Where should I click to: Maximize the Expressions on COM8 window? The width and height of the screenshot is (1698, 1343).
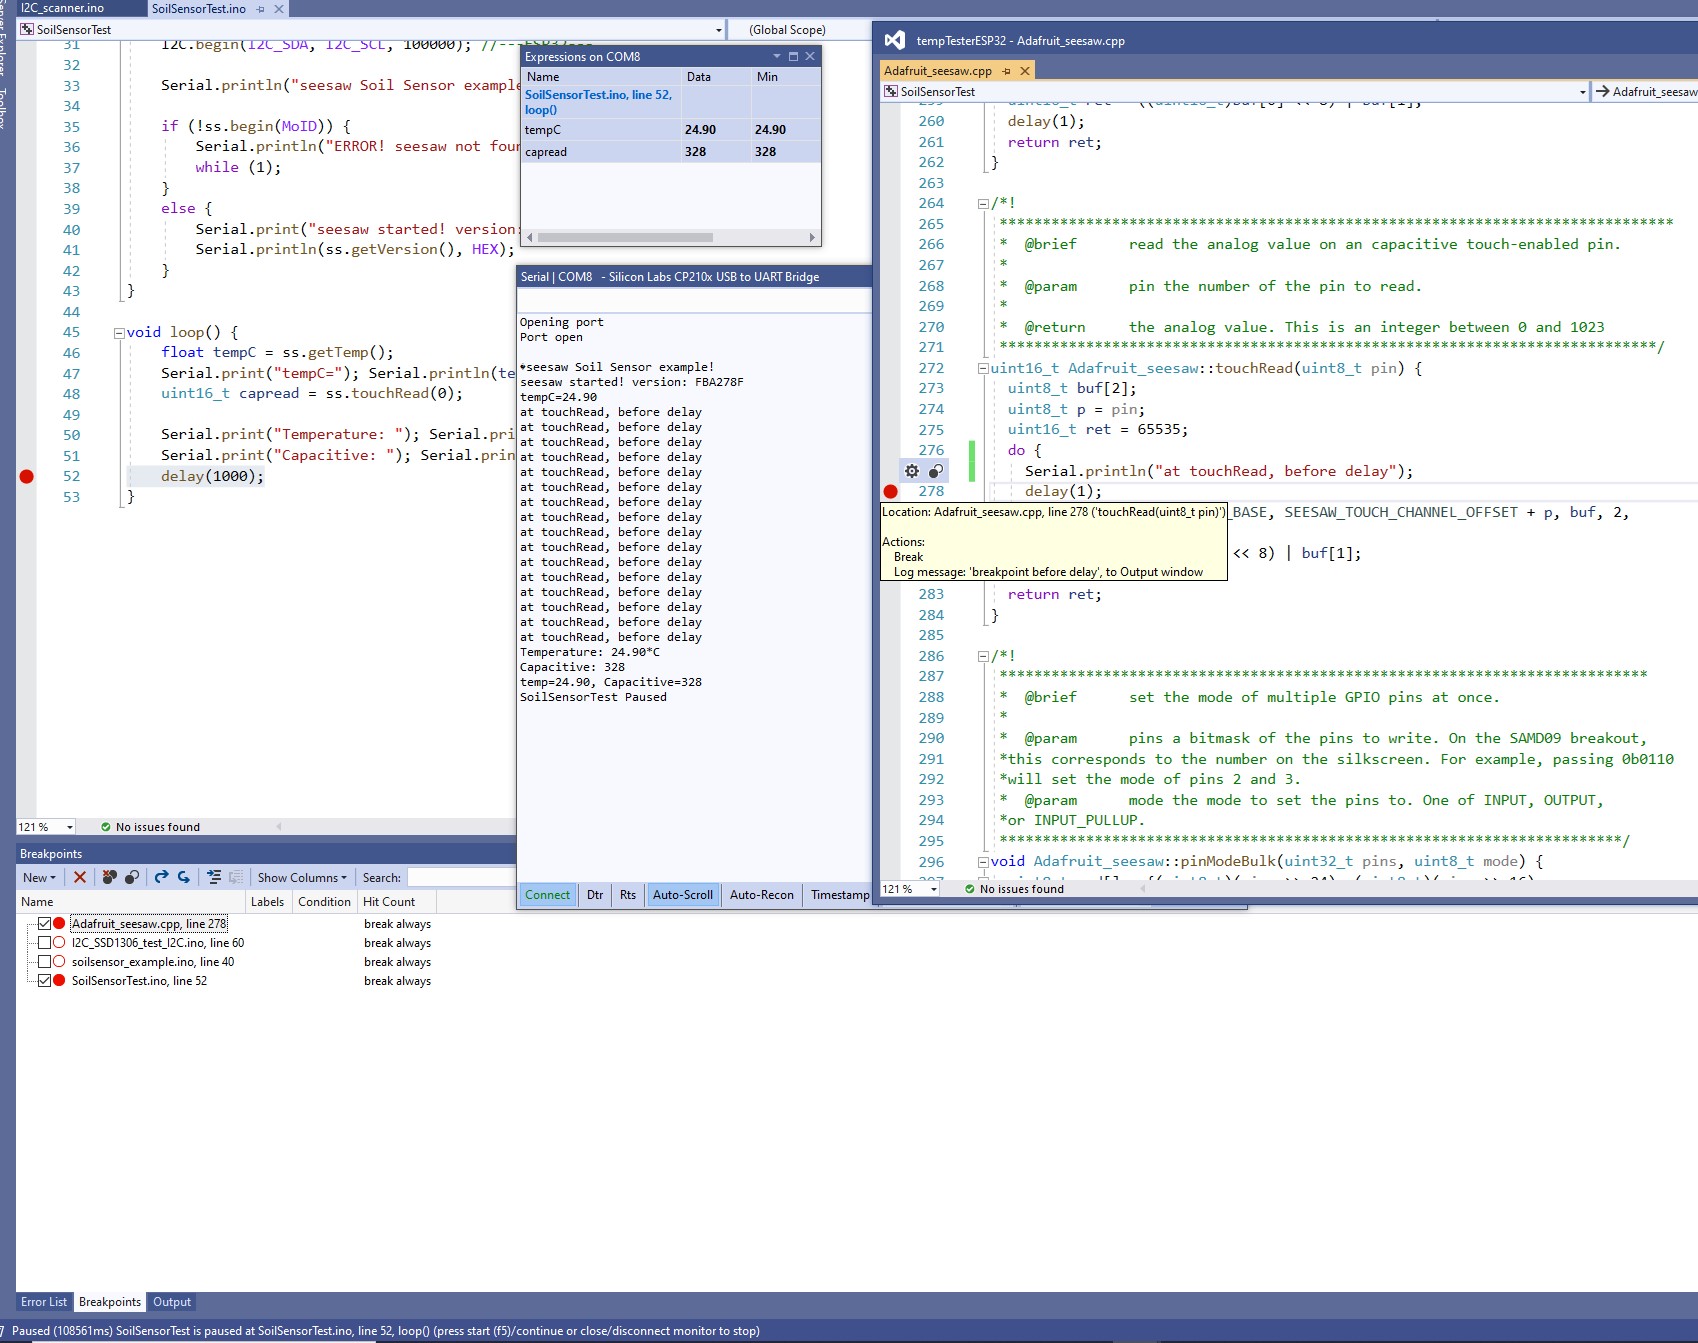pos(794,56)
